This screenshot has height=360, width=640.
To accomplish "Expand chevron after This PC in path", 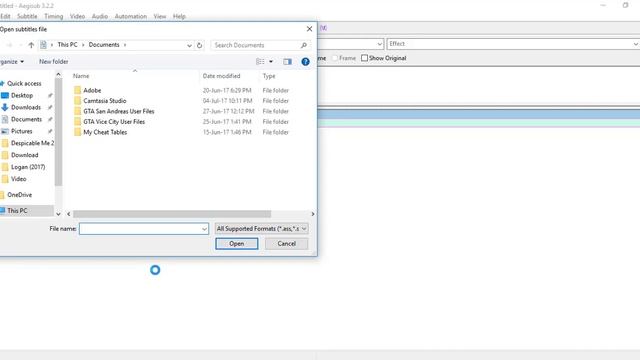I will [x=83, y=45].
